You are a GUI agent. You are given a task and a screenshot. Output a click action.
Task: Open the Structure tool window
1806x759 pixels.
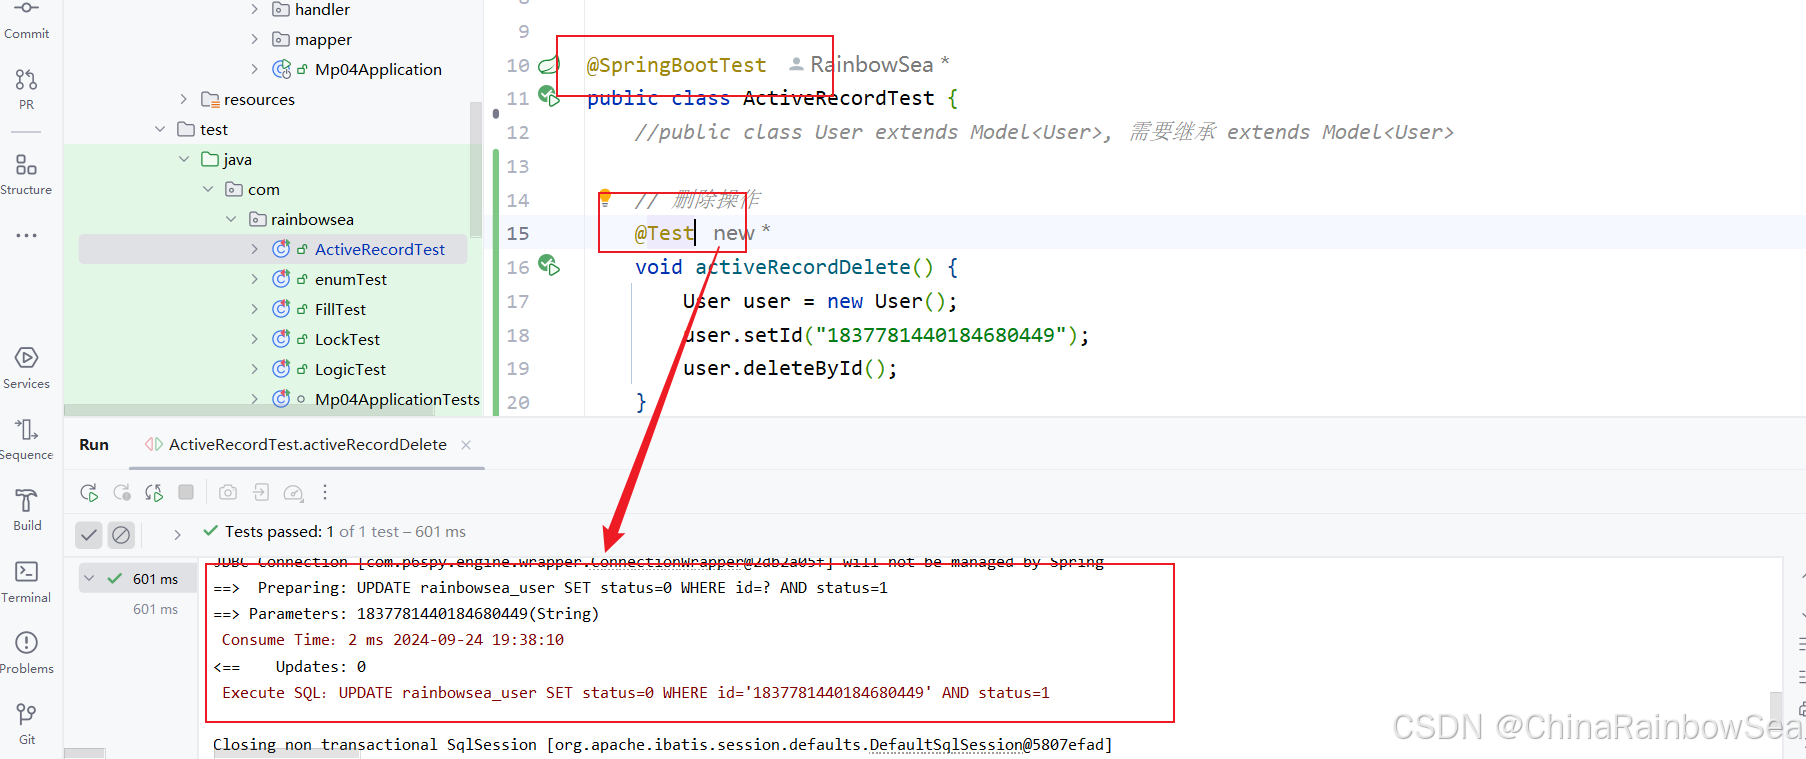click(26, 173)
